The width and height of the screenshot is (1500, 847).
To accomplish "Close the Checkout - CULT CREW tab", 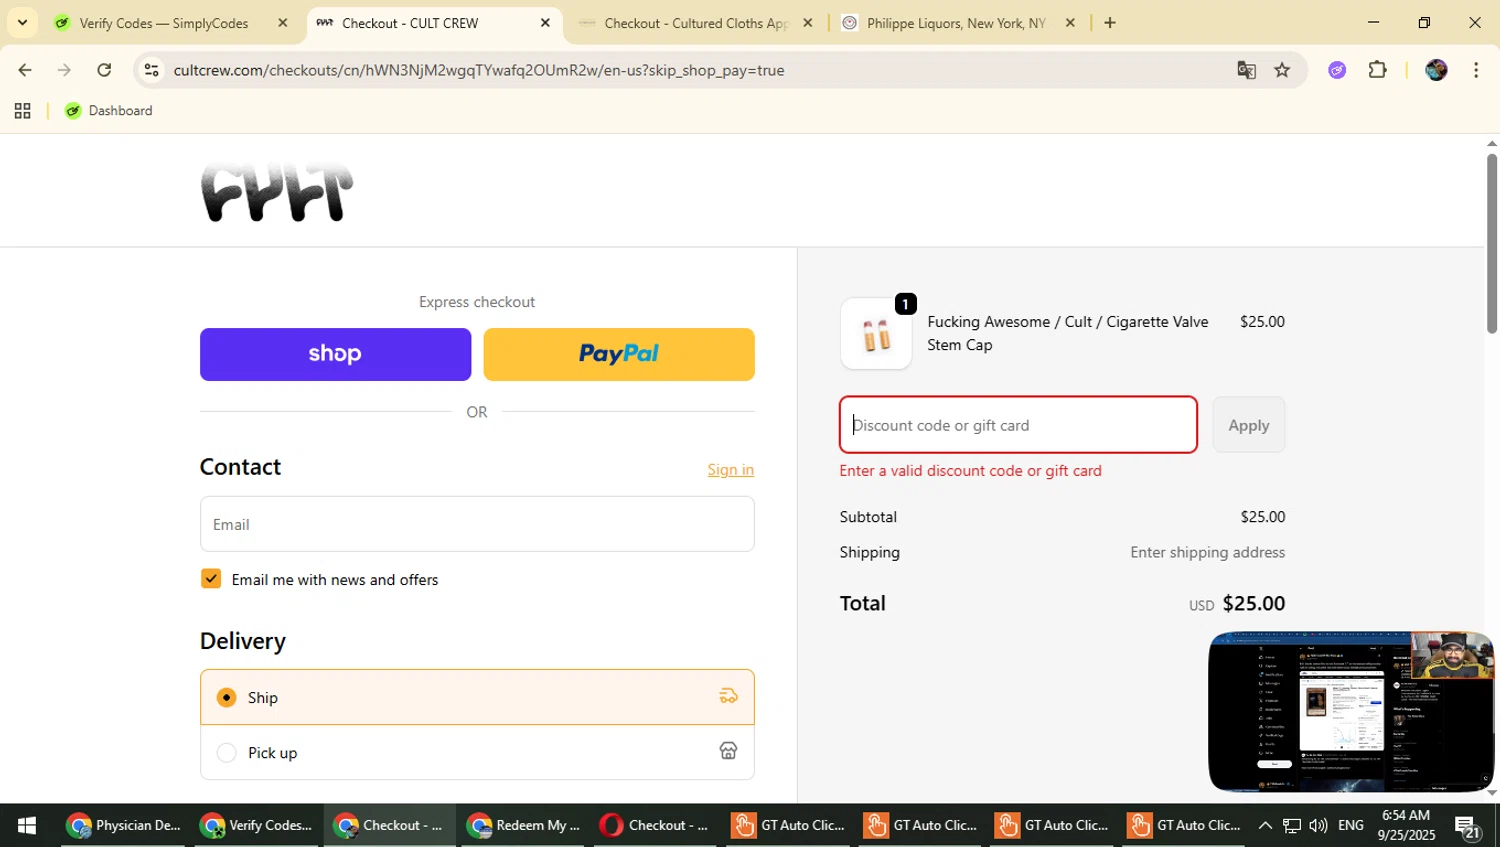I will (x=545, y=23).
